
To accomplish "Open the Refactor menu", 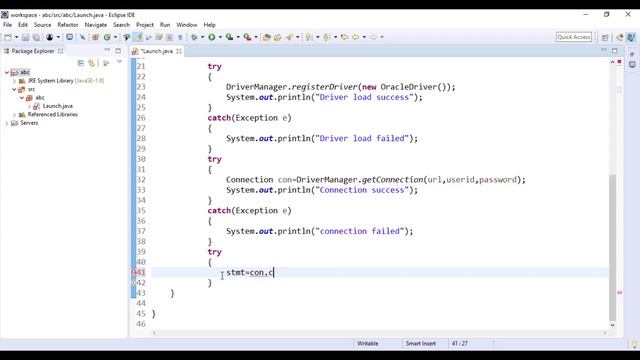I will (x=68, y=25).
